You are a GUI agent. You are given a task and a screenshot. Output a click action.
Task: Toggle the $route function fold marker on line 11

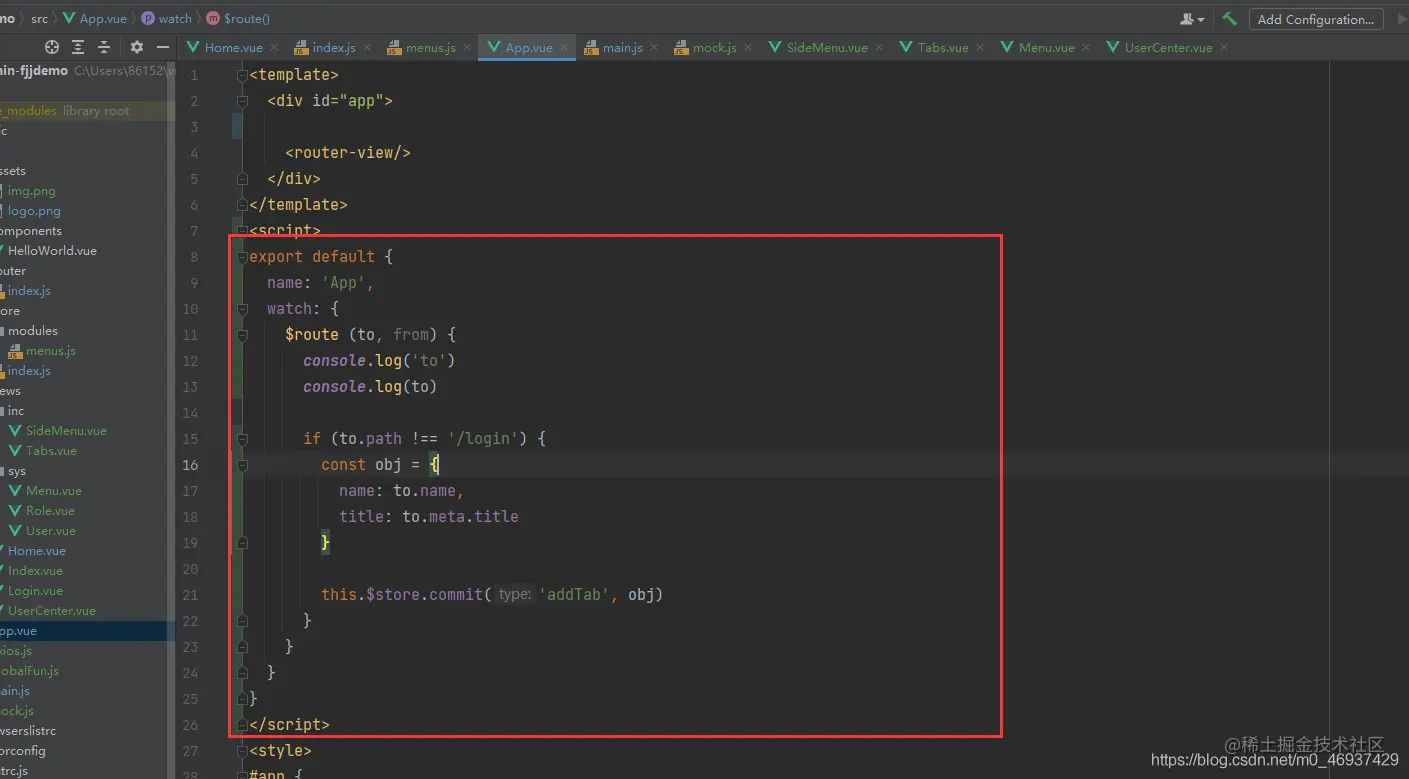click(x=242, y=335)
